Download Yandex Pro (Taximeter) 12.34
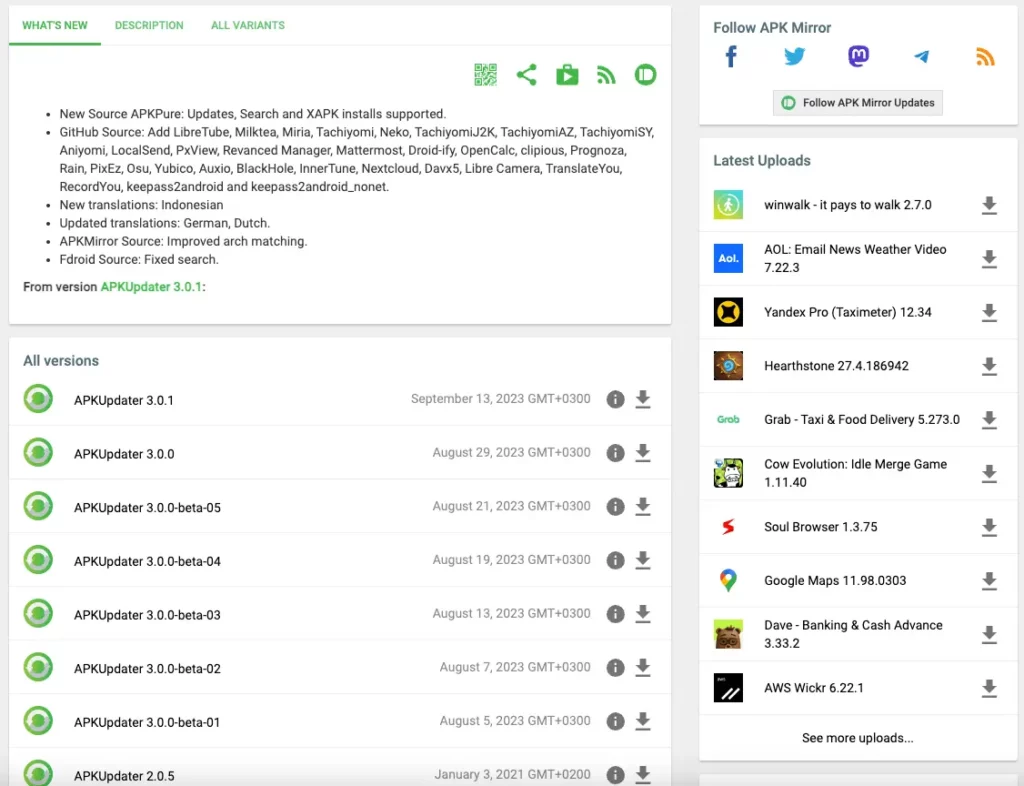The image size is (1024, 786). [989, 312]
